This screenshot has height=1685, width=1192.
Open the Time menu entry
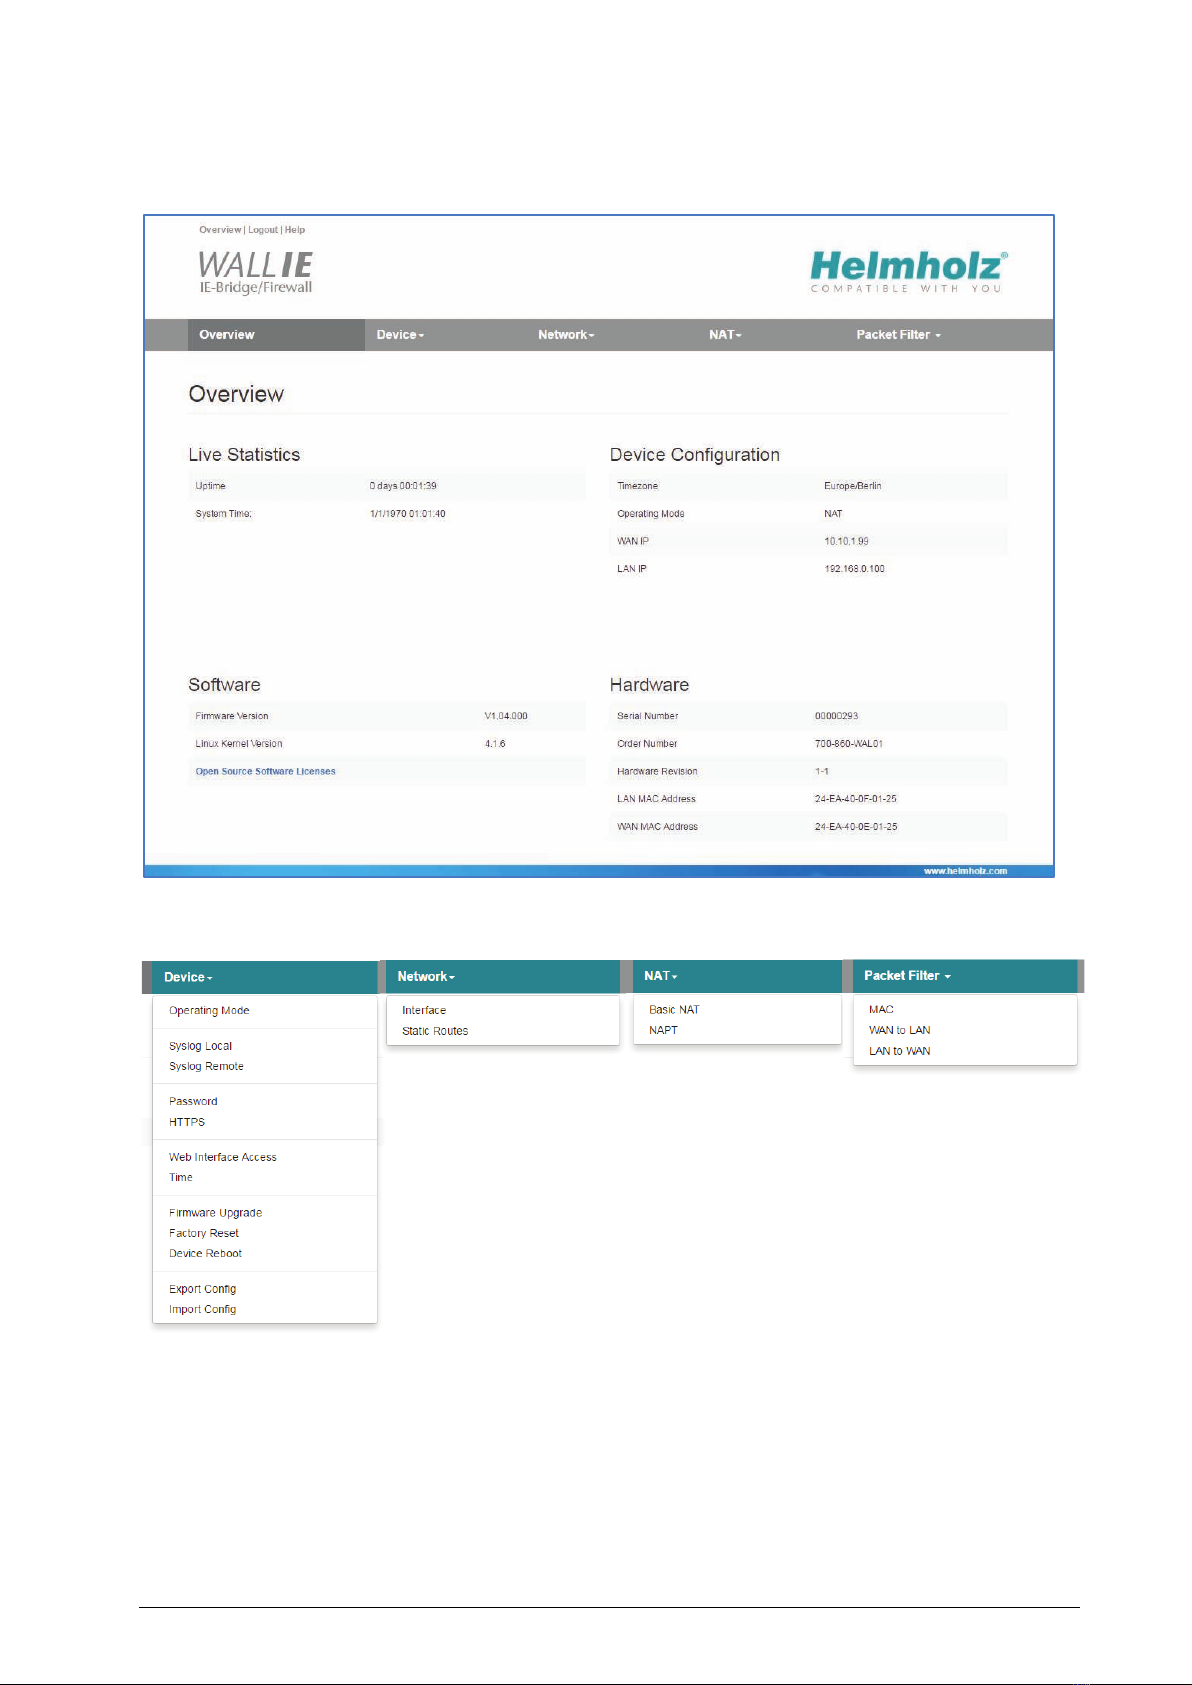click(181, 1177)
